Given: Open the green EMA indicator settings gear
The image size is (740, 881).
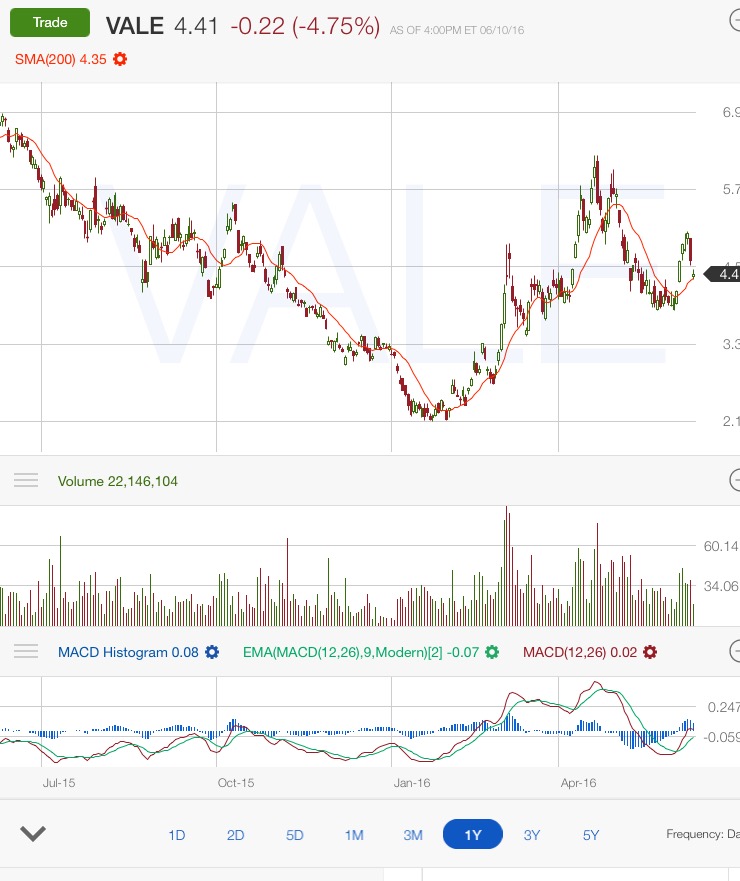Looking at the screenshot, I should coord(491,652).
